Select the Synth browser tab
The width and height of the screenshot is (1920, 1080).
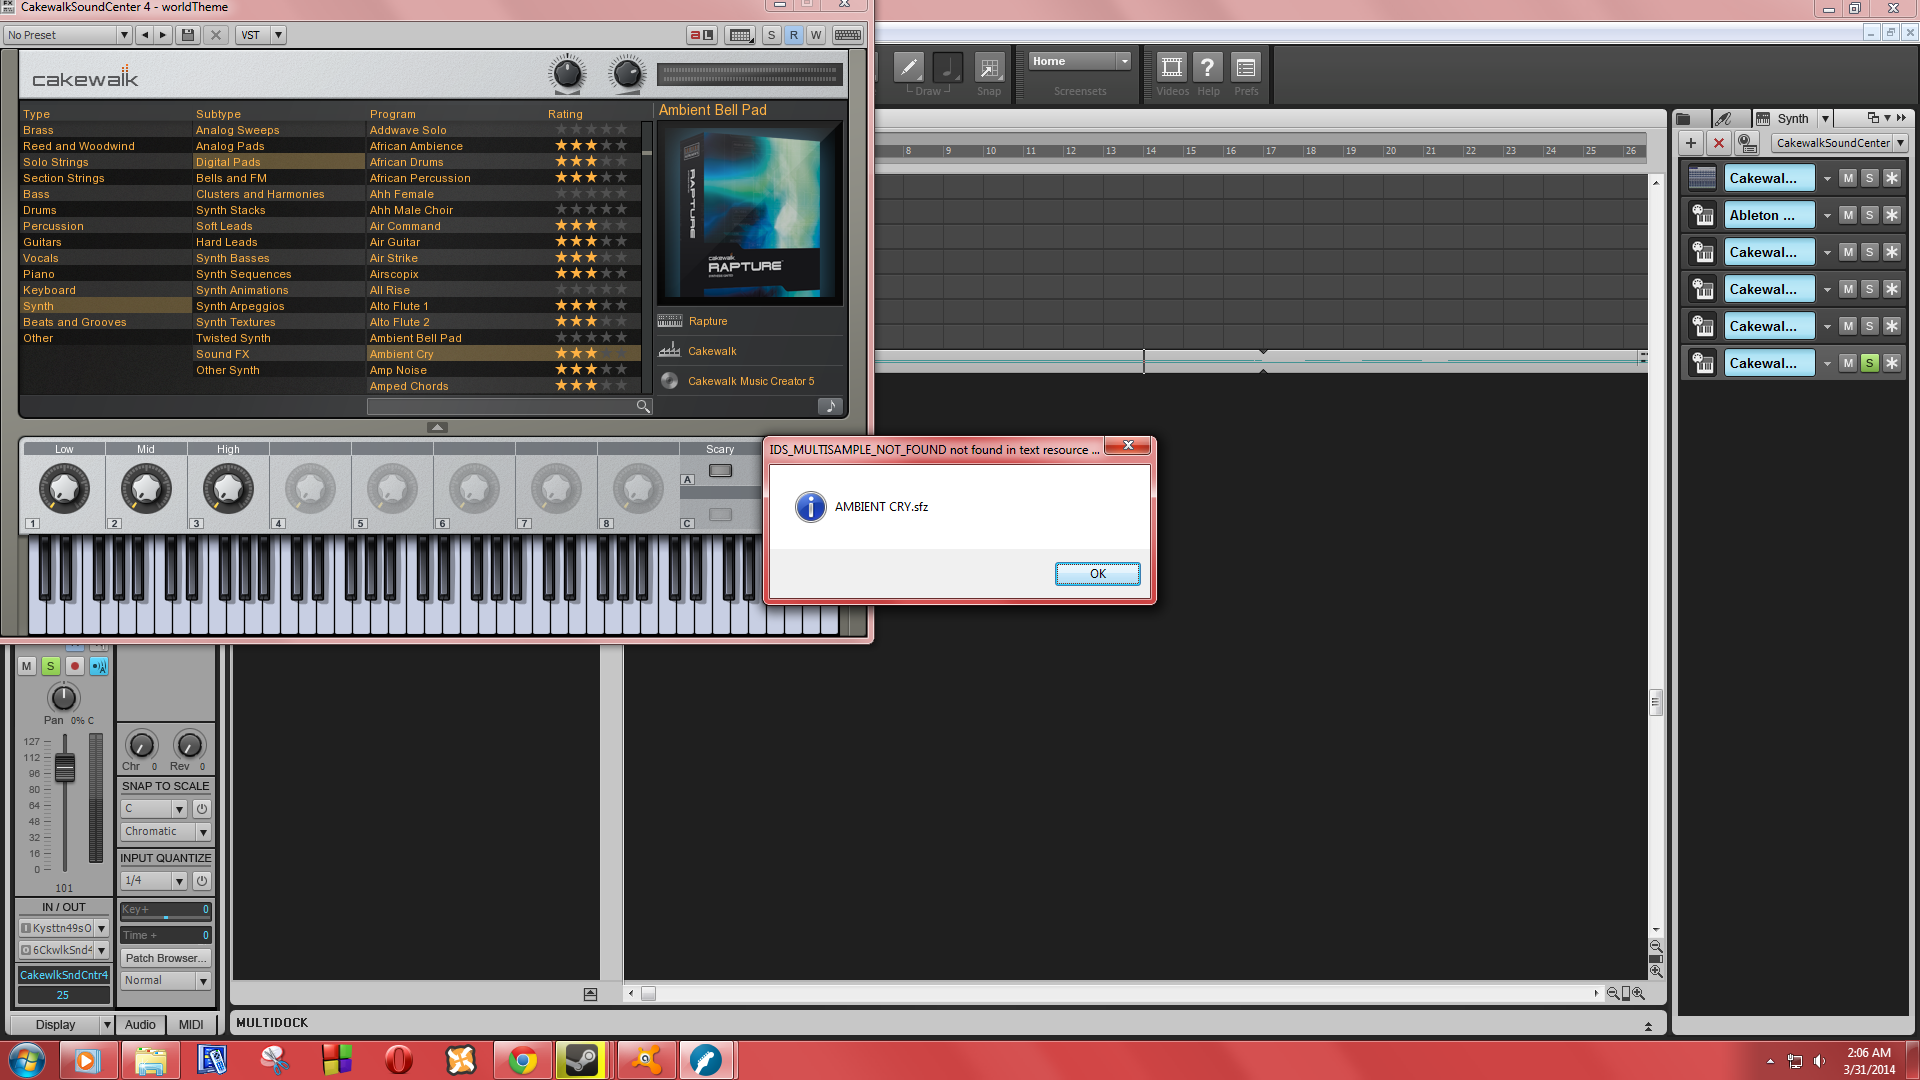(1792, 118)
